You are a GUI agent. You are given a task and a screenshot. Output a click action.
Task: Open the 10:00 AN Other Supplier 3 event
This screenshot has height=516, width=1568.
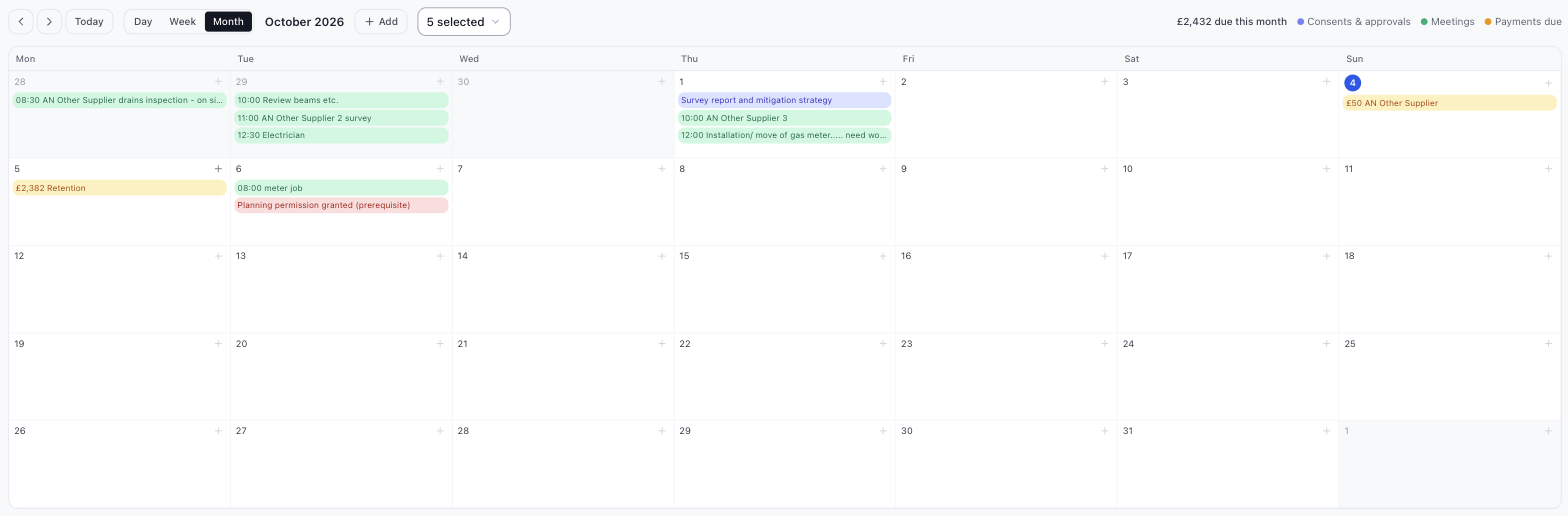[785, 118]
